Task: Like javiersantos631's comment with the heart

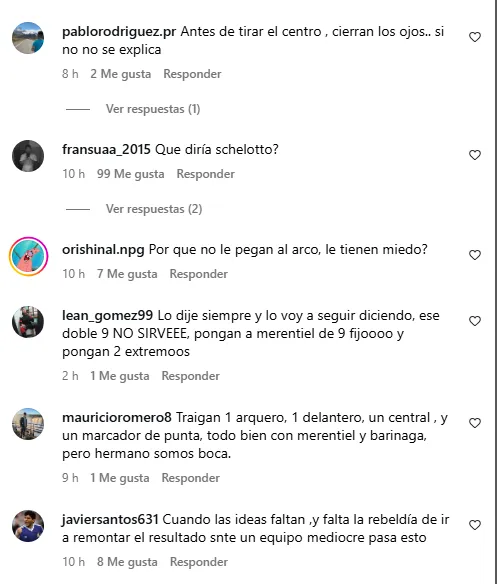Action: (x=475, y=525)
